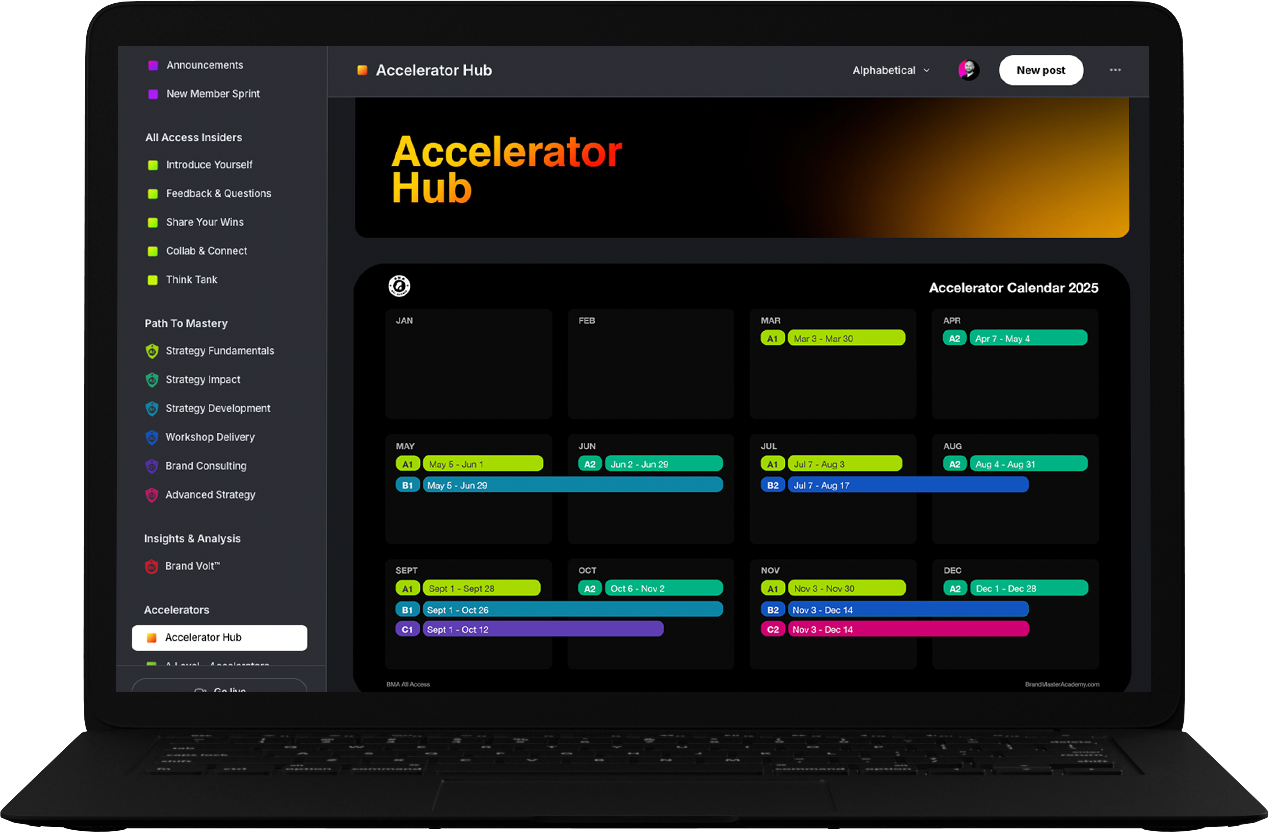Click the Workshop Delivery blue shield icon
This screenshot has height=832, width=1269.
152,437
